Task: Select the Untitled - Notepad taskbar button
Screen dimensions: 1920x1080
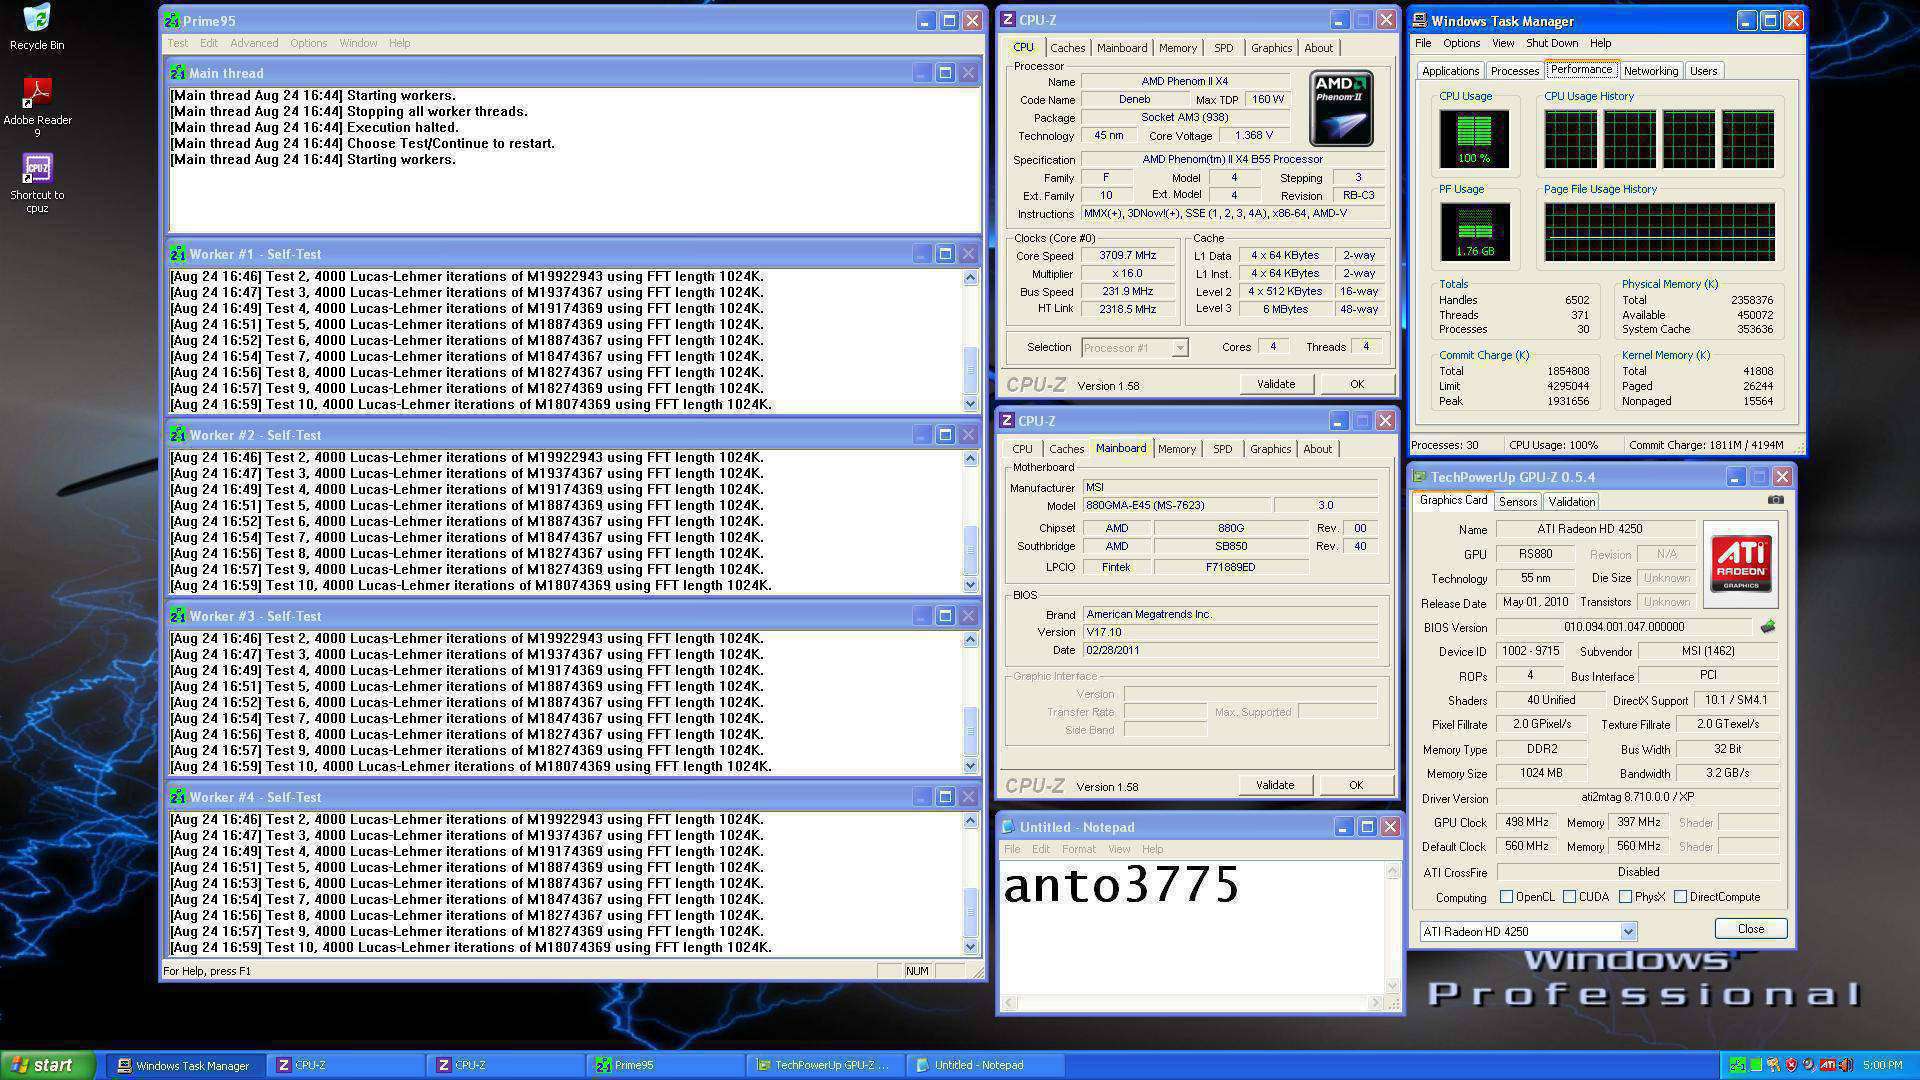Action: 985,1065
